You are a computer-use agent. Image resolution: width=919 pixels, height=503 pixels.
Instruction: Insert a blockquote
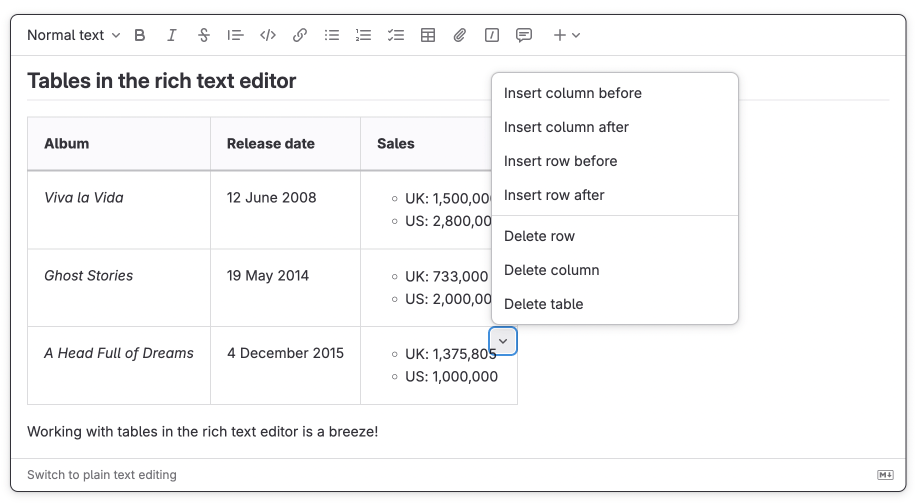(x=236, y=35)
